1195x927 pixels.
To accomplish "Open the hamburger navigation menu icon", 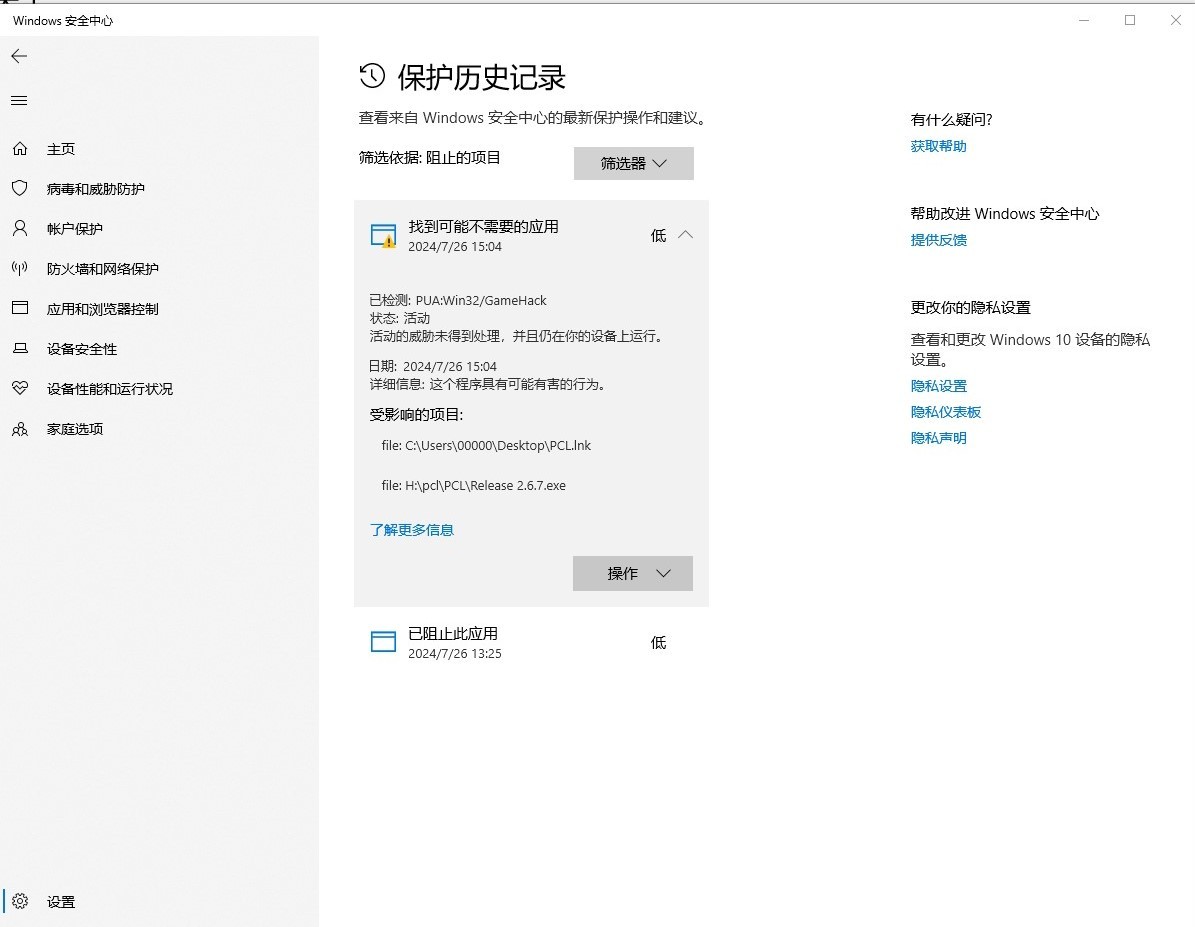I will pos(19,100).
